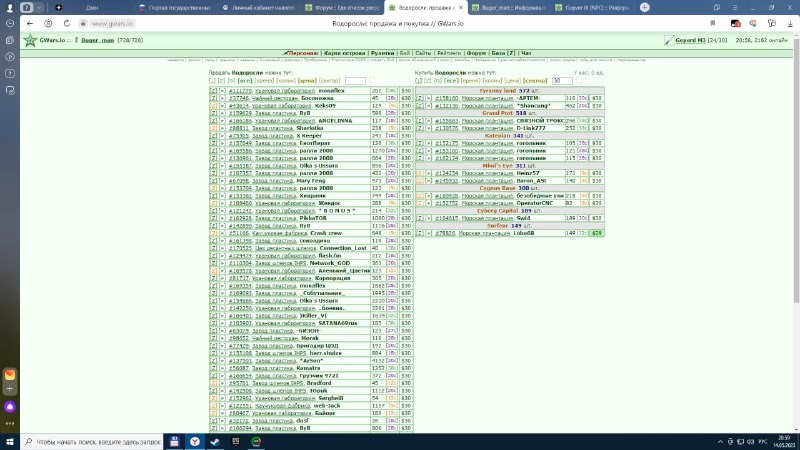Click the green $29 price in LoboGB row

(x=596, y=233)
